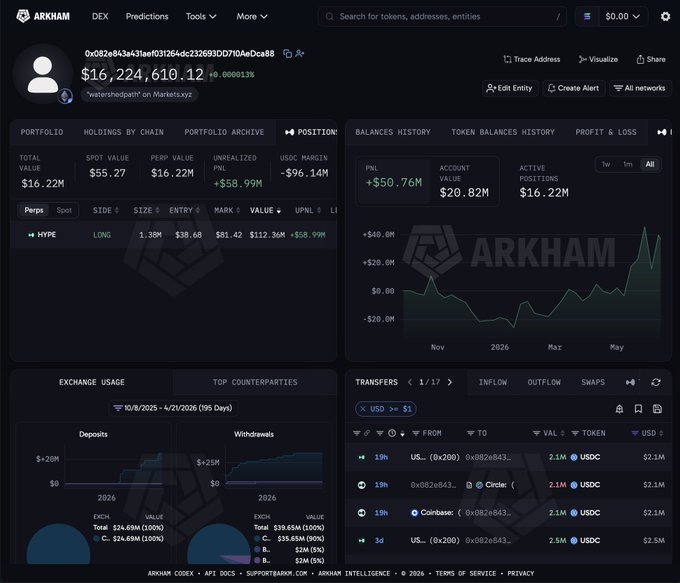
Task: Click the contract document icon before Circle
Action: pyautogui.click(x=469, y=485)
